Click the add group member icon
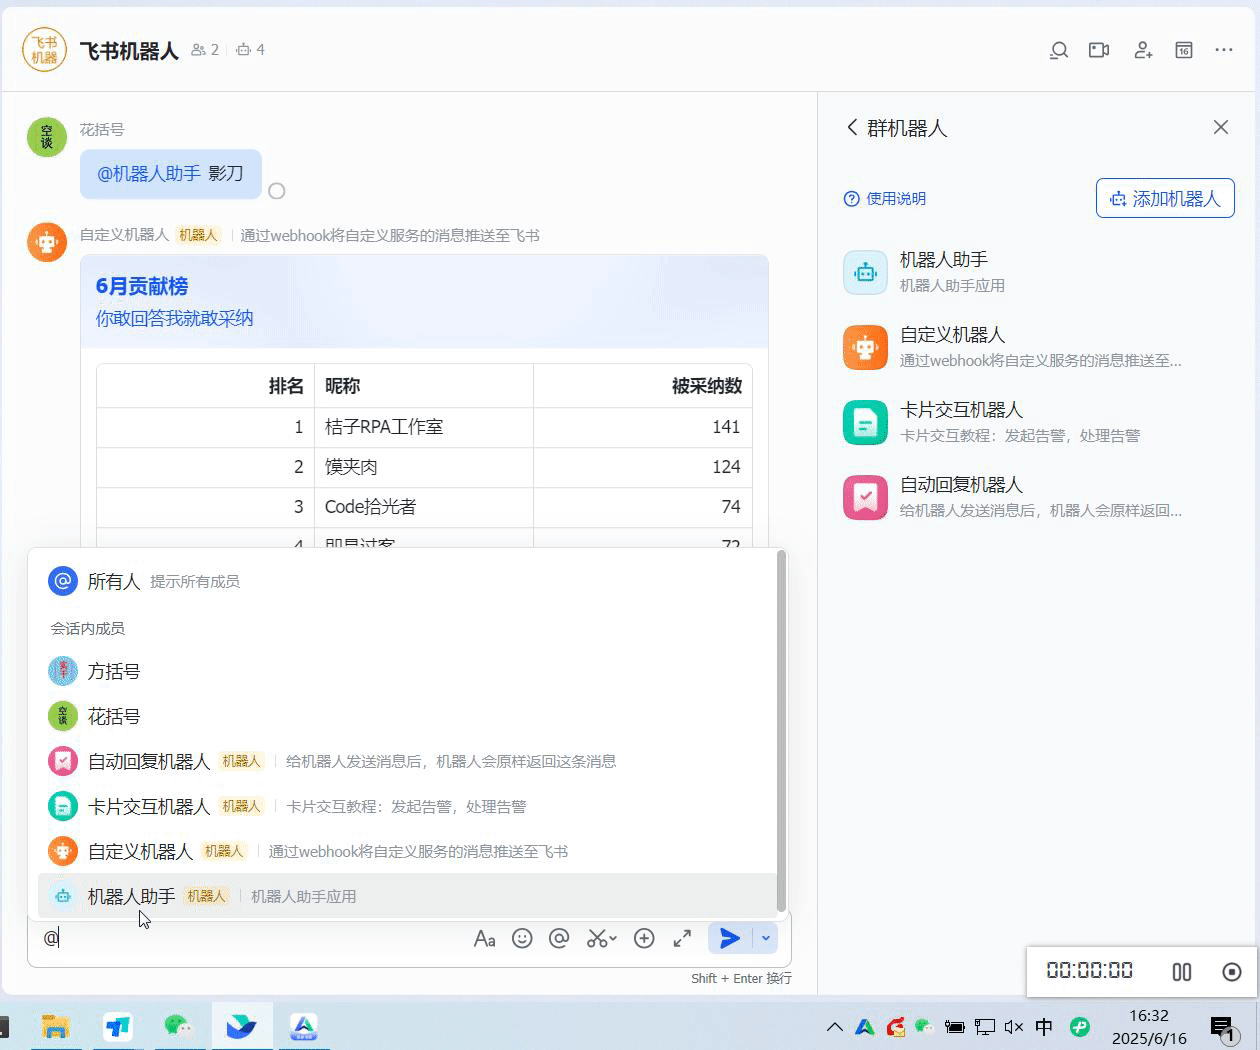The image size is (1260, 1050). pyautogui.click(x=1143, y=50)
